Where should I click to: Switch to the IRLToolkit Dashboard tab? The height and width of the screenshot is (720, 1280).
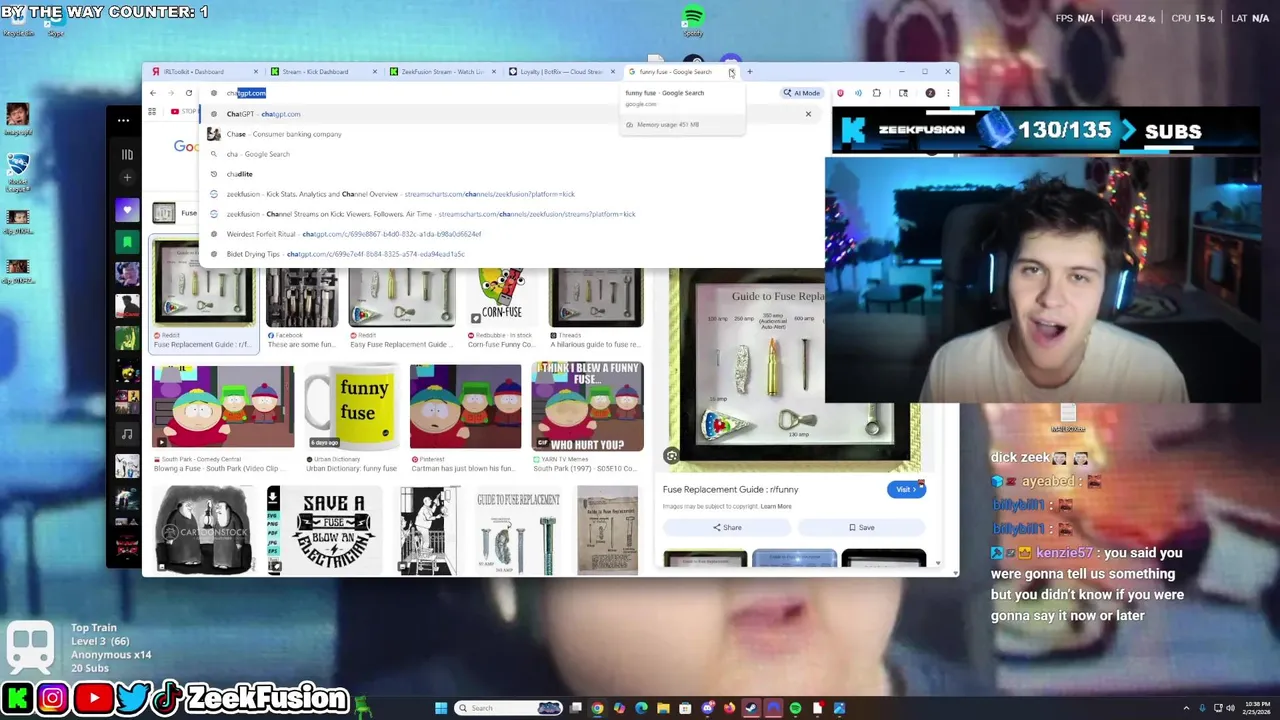point(204,72)
